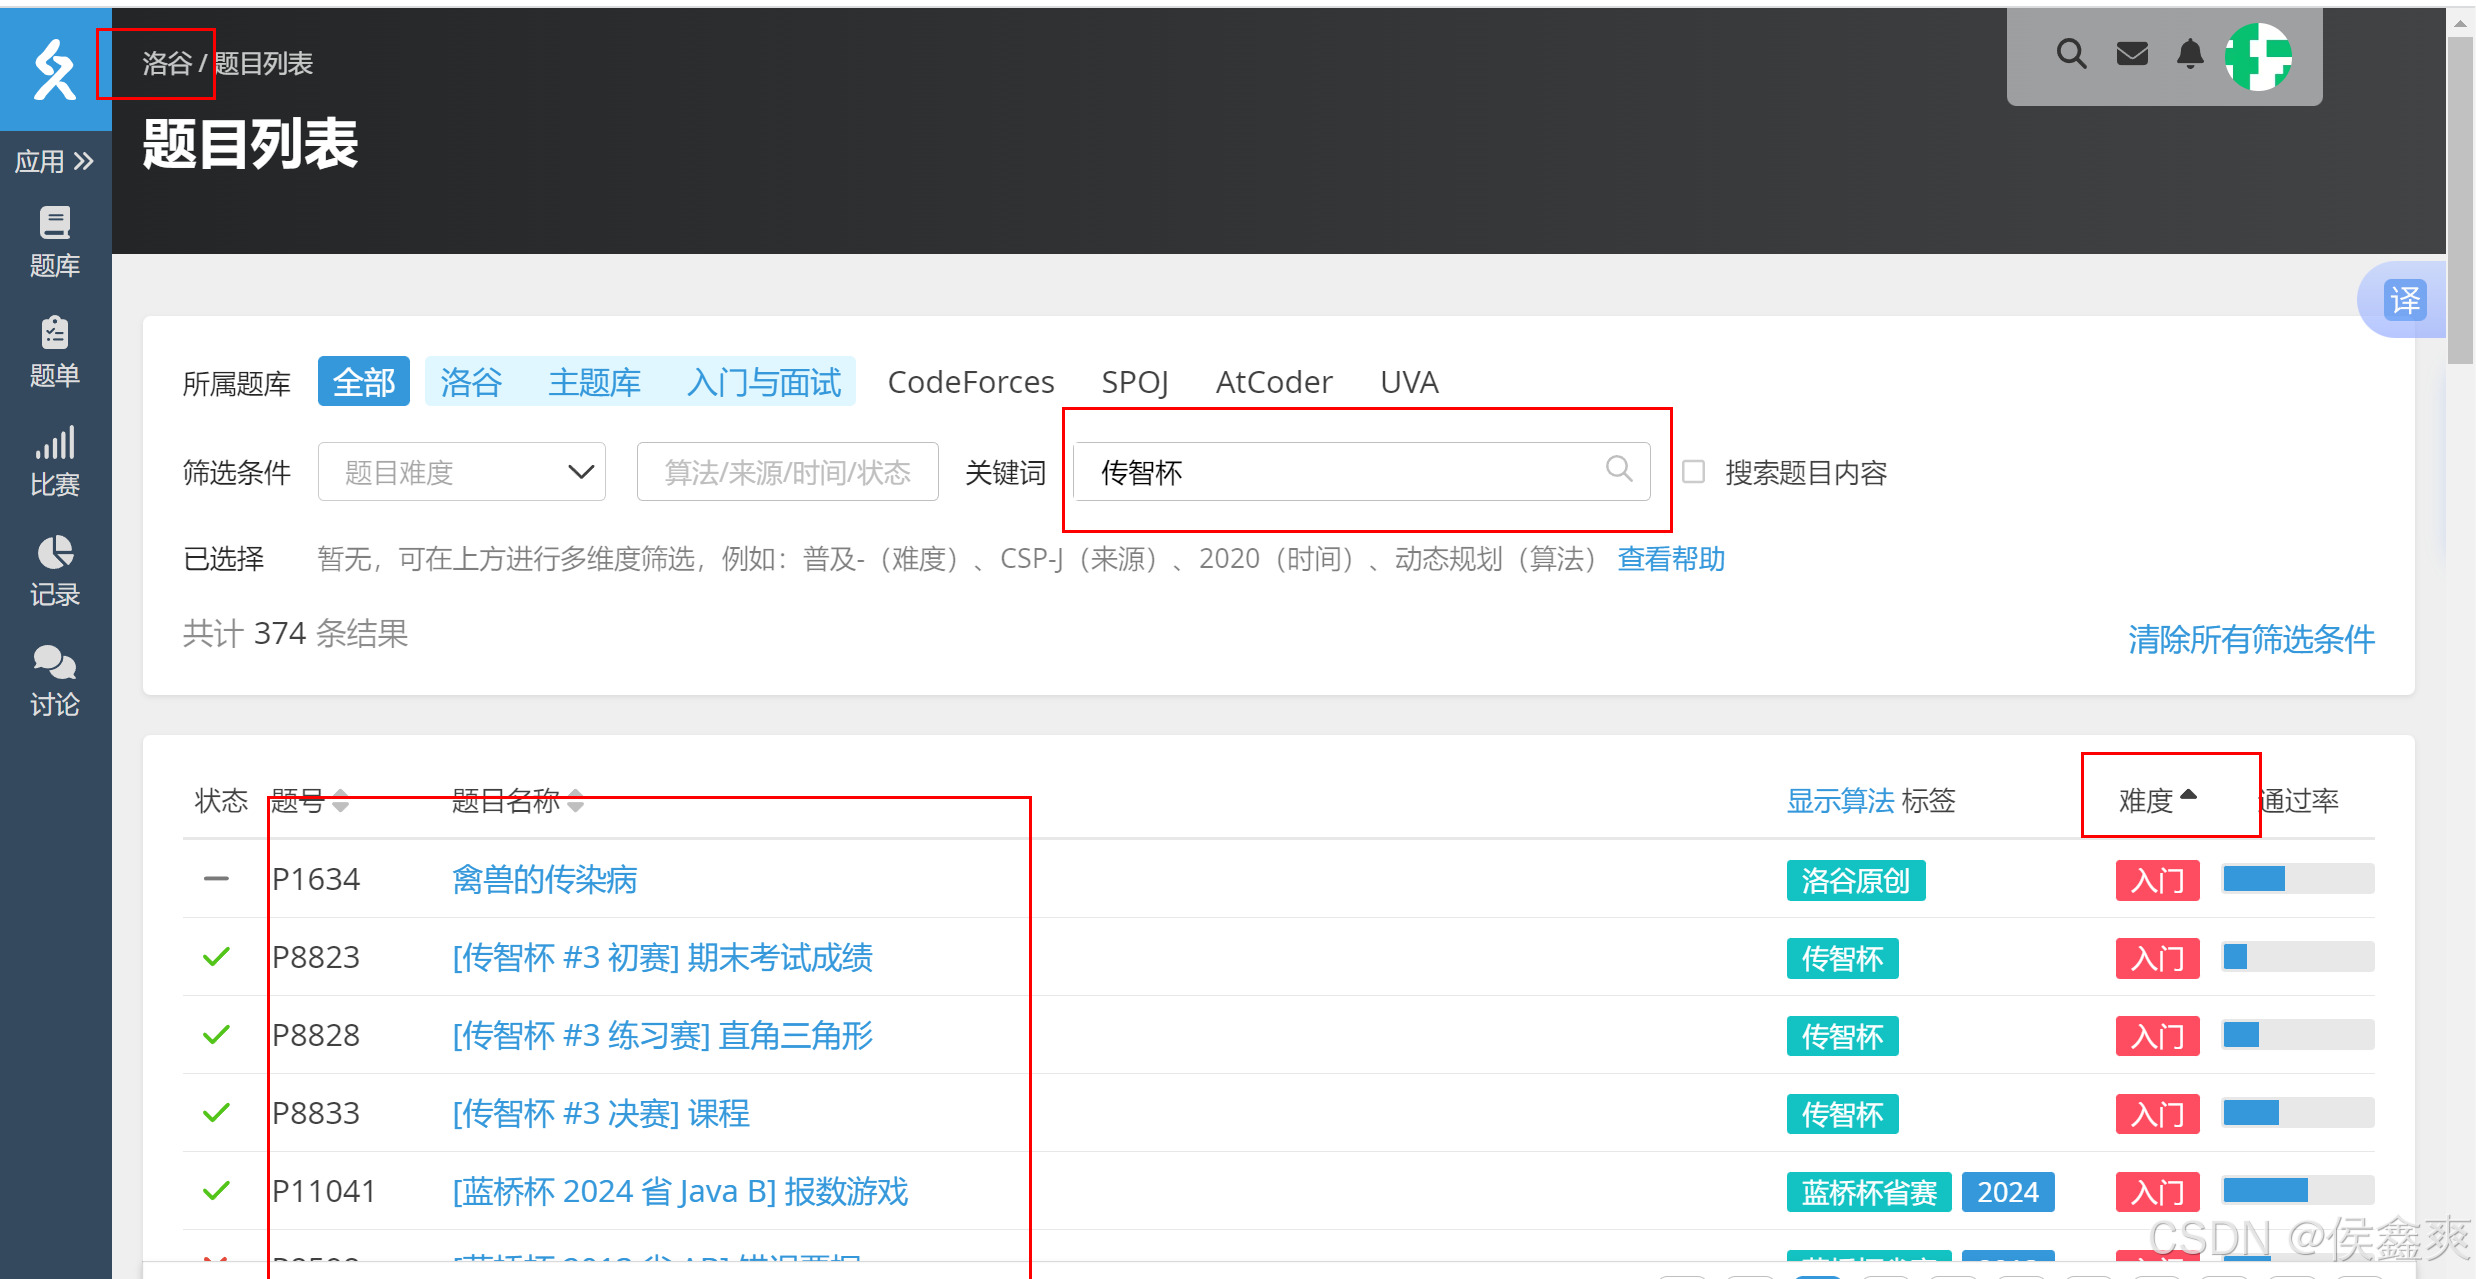Screen dimensions: 2476x1279
Task: Toggle 难度 difficulty column sort arrow
Action: (2188, 797)
